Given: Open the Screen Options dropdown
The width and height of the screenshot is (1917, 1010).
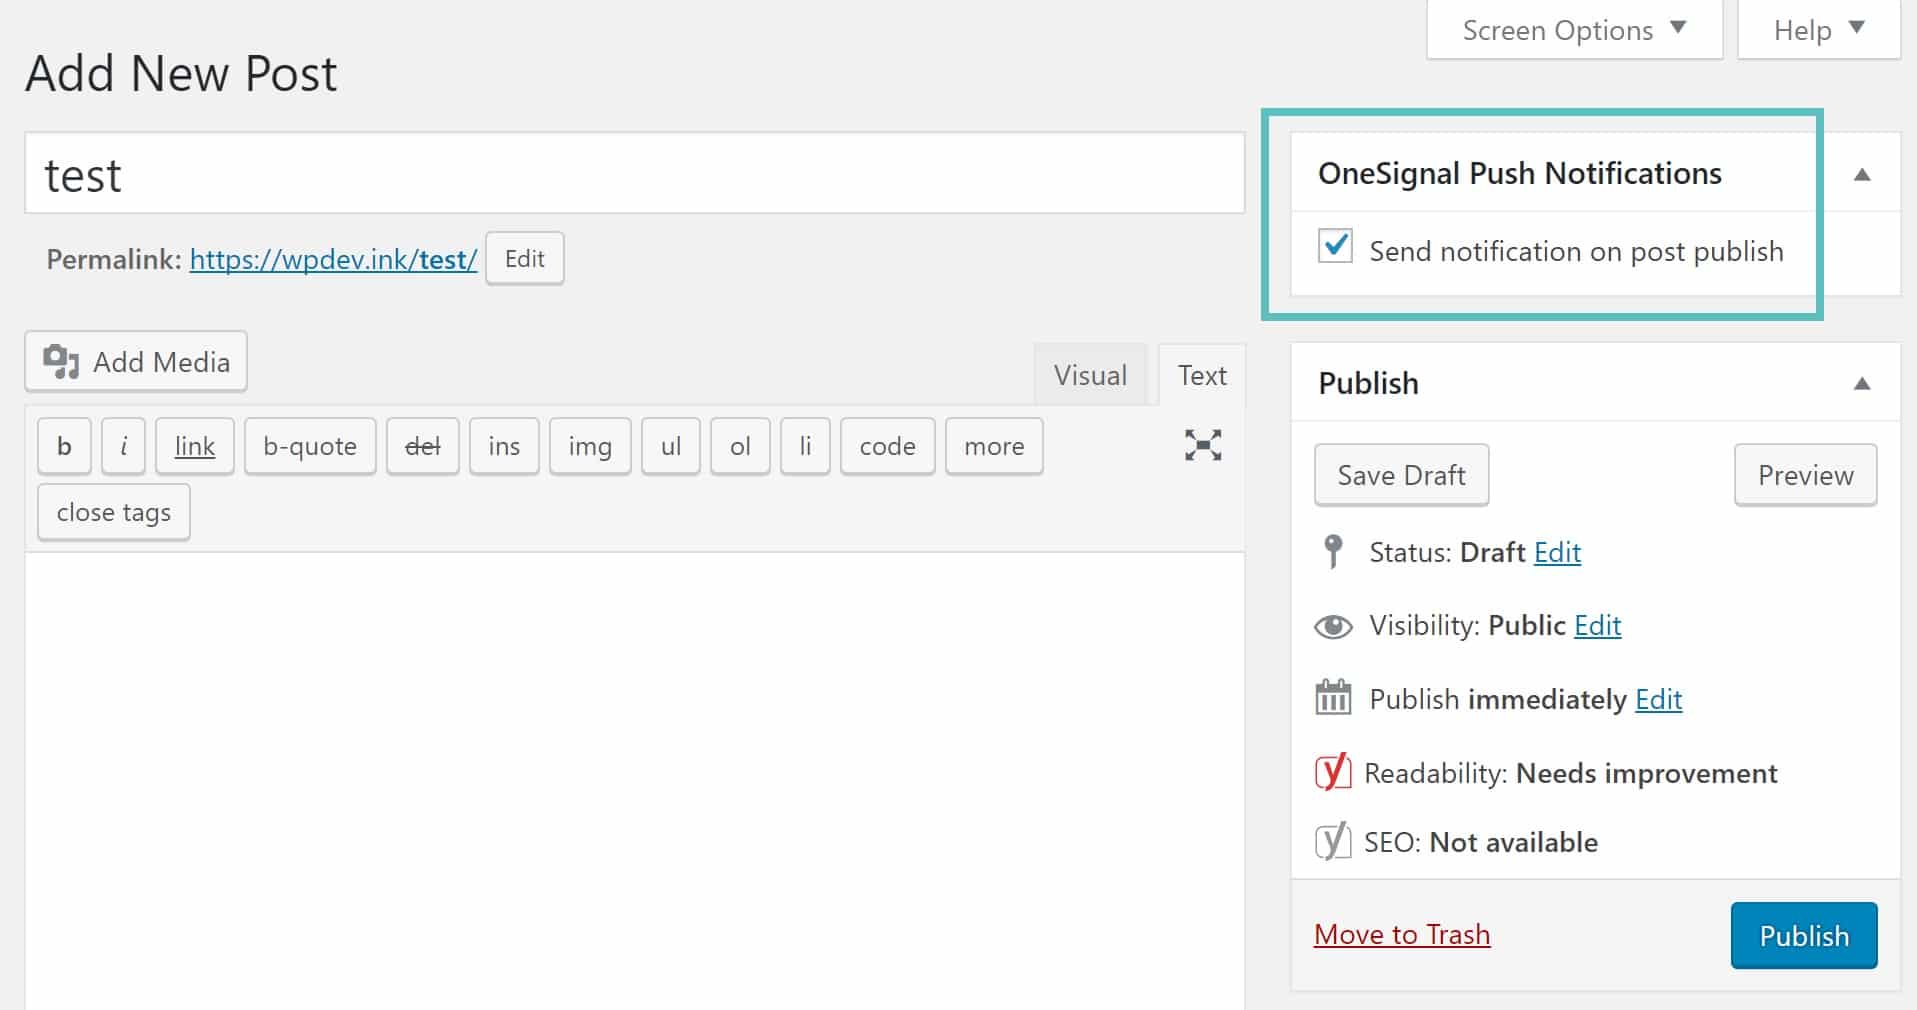Looking at the screenshot, I should [x=1572, y=29].
